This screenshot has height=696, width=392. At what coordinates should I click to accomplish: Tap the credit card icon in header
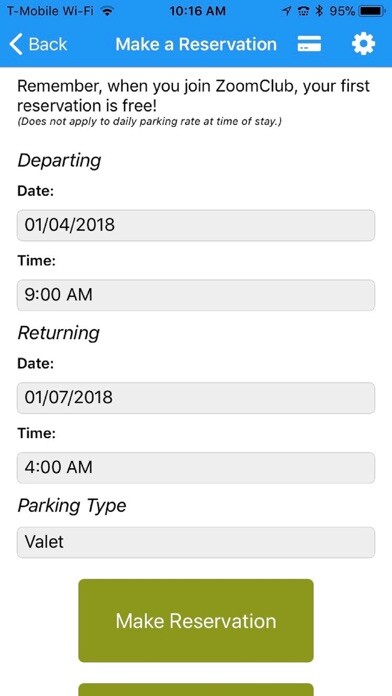coord(309,44)
